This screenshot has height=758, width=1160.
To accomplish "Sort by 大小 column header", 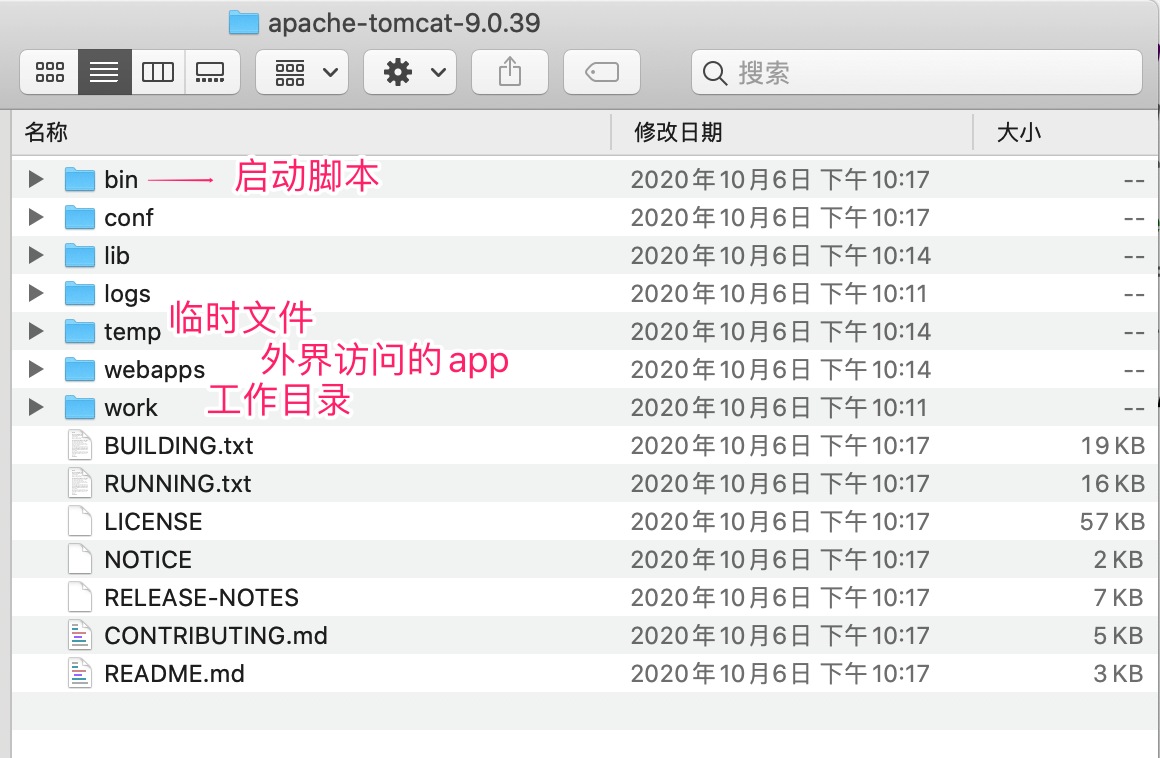I will click(x=1019, y=132).
